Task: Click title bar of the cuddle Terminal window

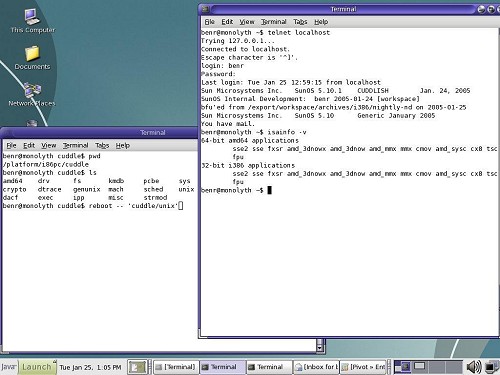Action: [100, 133]
